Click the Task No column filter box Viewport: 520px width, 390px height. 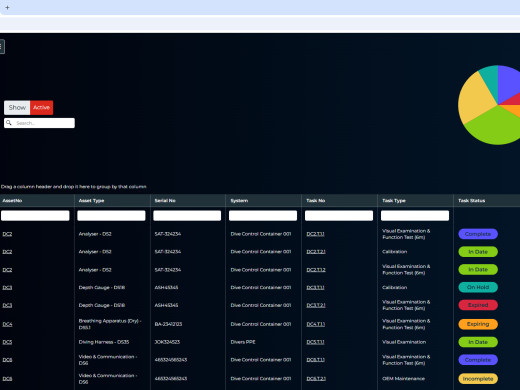point(339,216)
